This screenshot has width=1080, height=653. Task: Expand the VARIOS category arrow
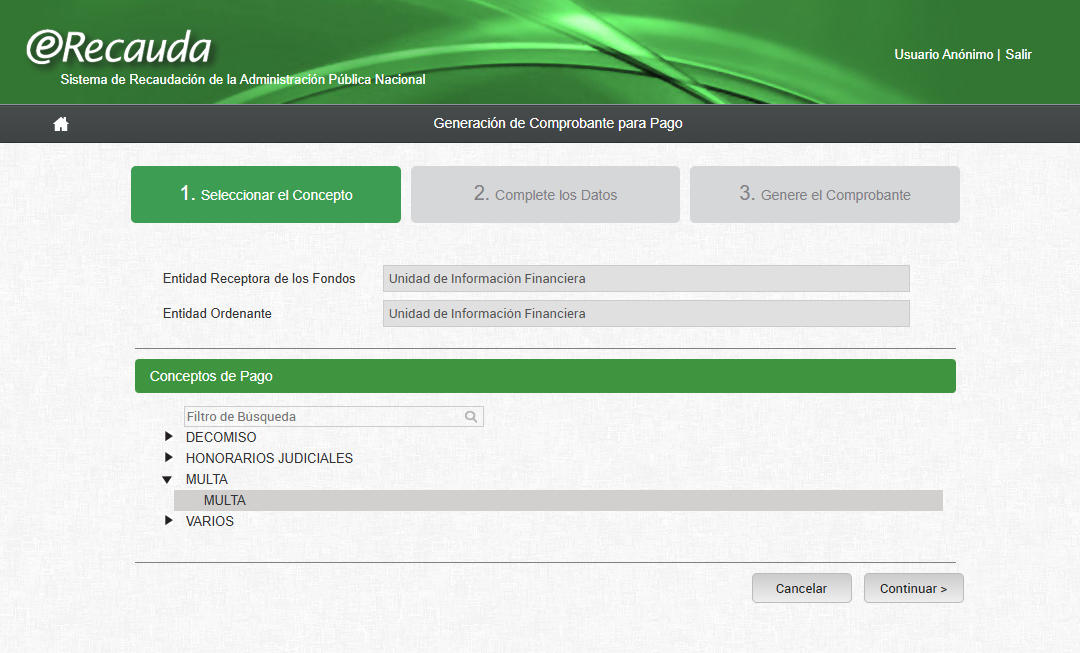pos(169,521)
